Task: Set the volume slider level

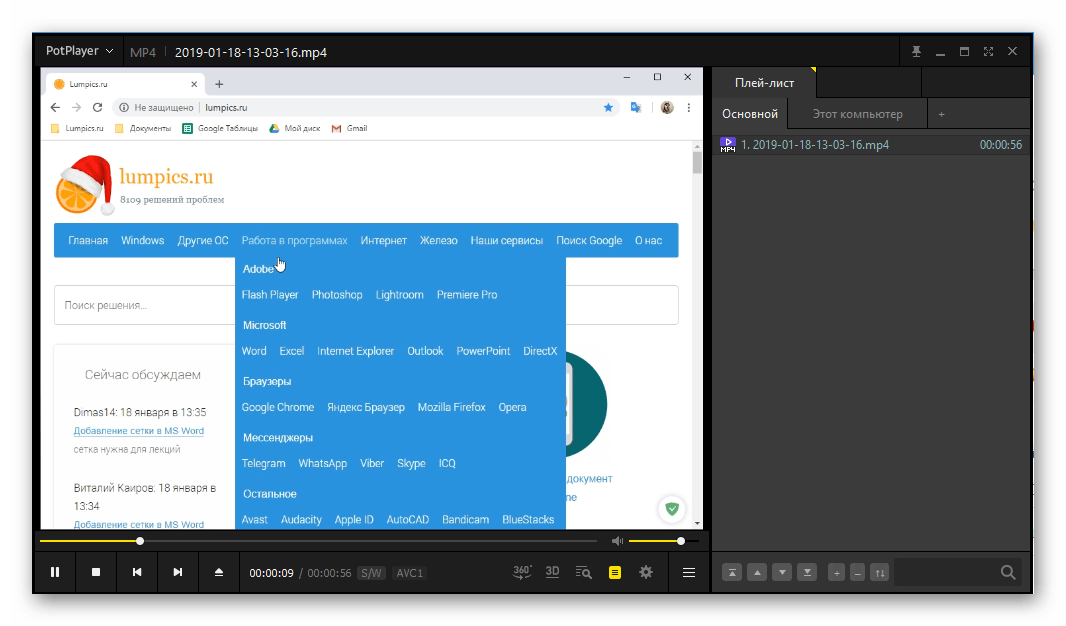Action: pyautogui.click(x=664, y=541)
